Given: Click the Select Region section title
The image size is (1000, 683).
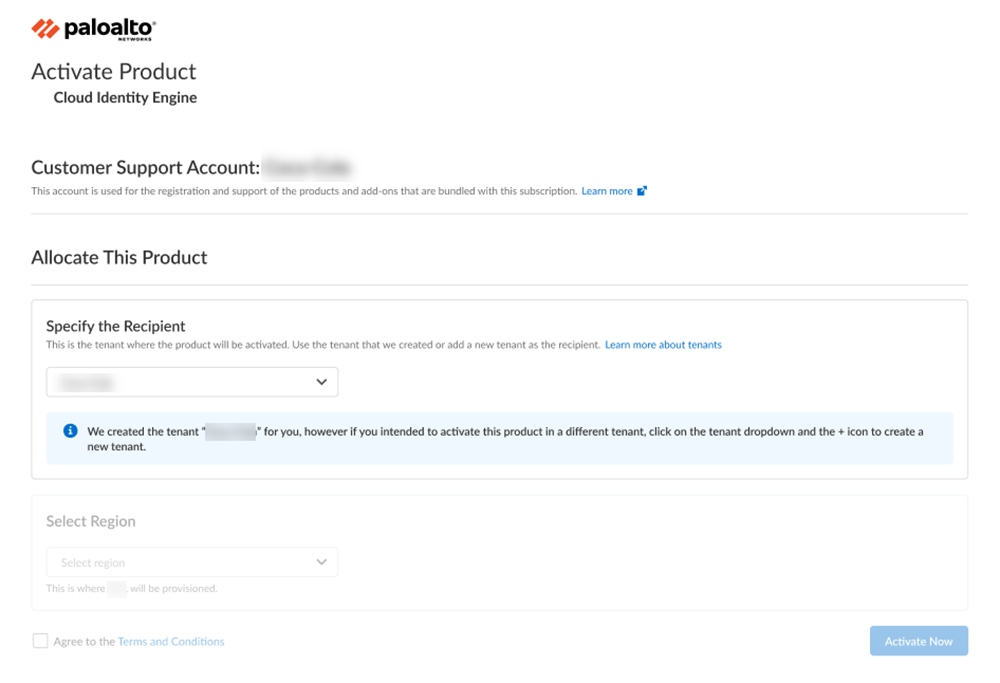Looking at the screenshot, I should [x=91, y=521].
